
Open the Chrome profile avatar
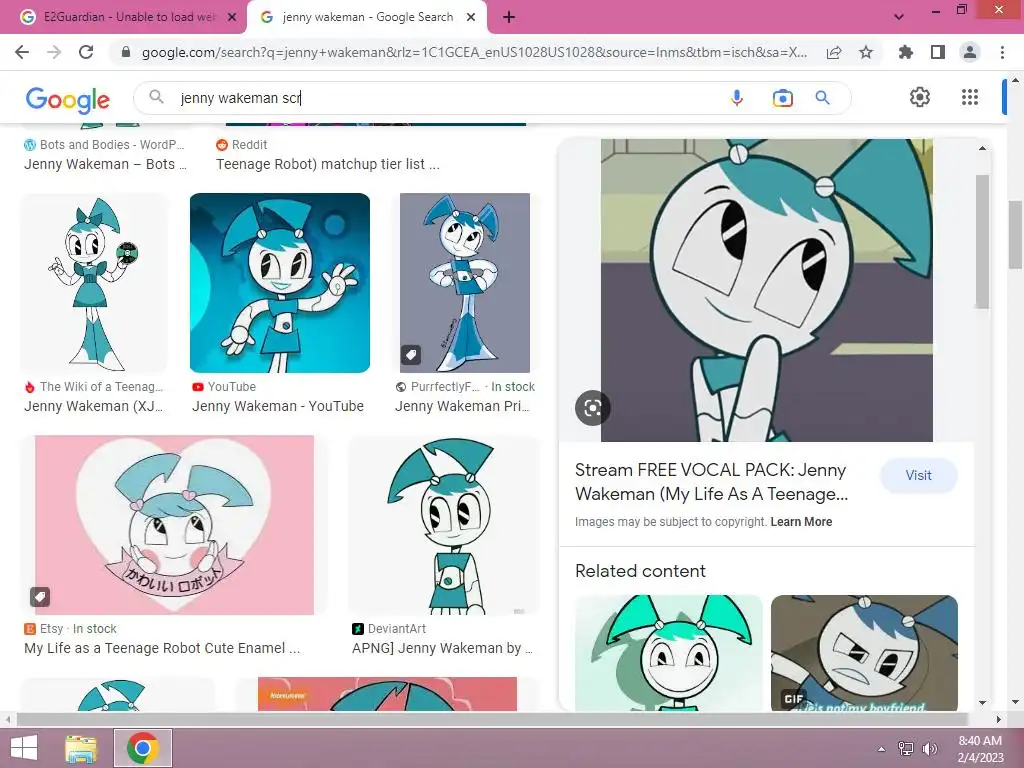tap(970, 52)
